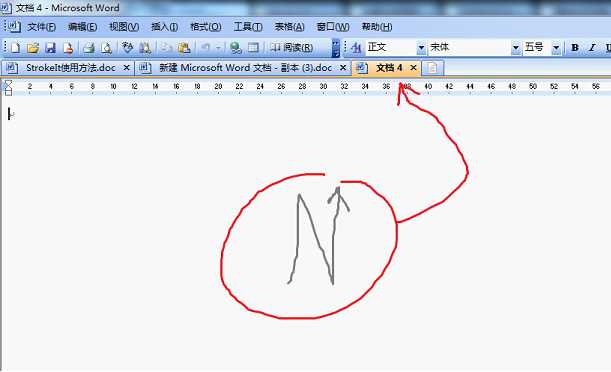
Task: Open the 表格(A) menu
Action: [289, 27]
